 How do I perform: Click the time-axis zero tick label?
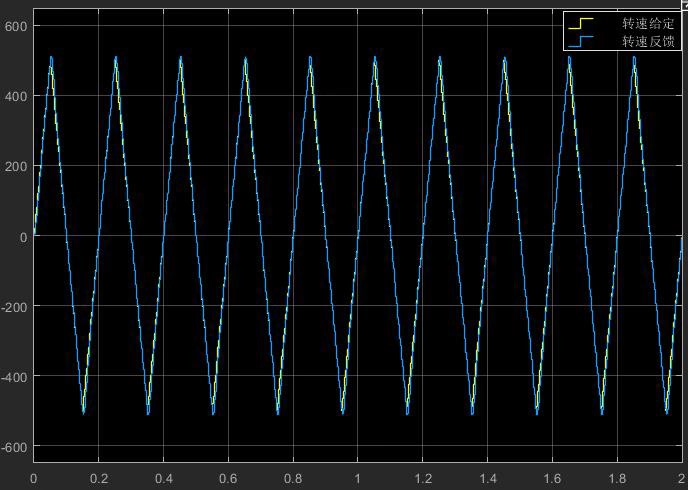click(x=34, y=478)
